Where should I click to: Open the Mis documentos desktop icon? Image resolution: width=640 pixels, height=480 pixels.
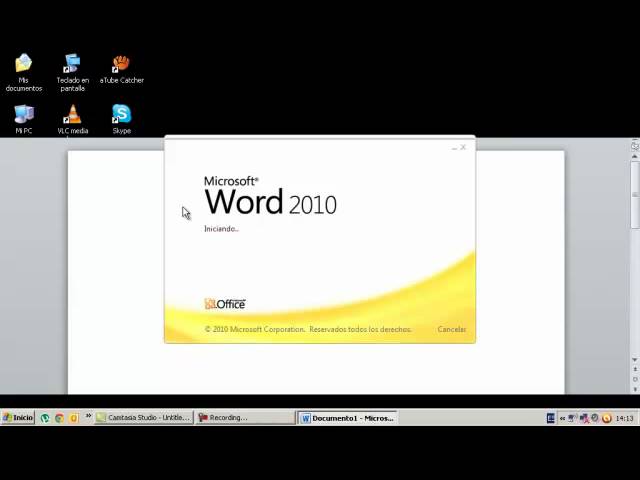coord(24,72)
